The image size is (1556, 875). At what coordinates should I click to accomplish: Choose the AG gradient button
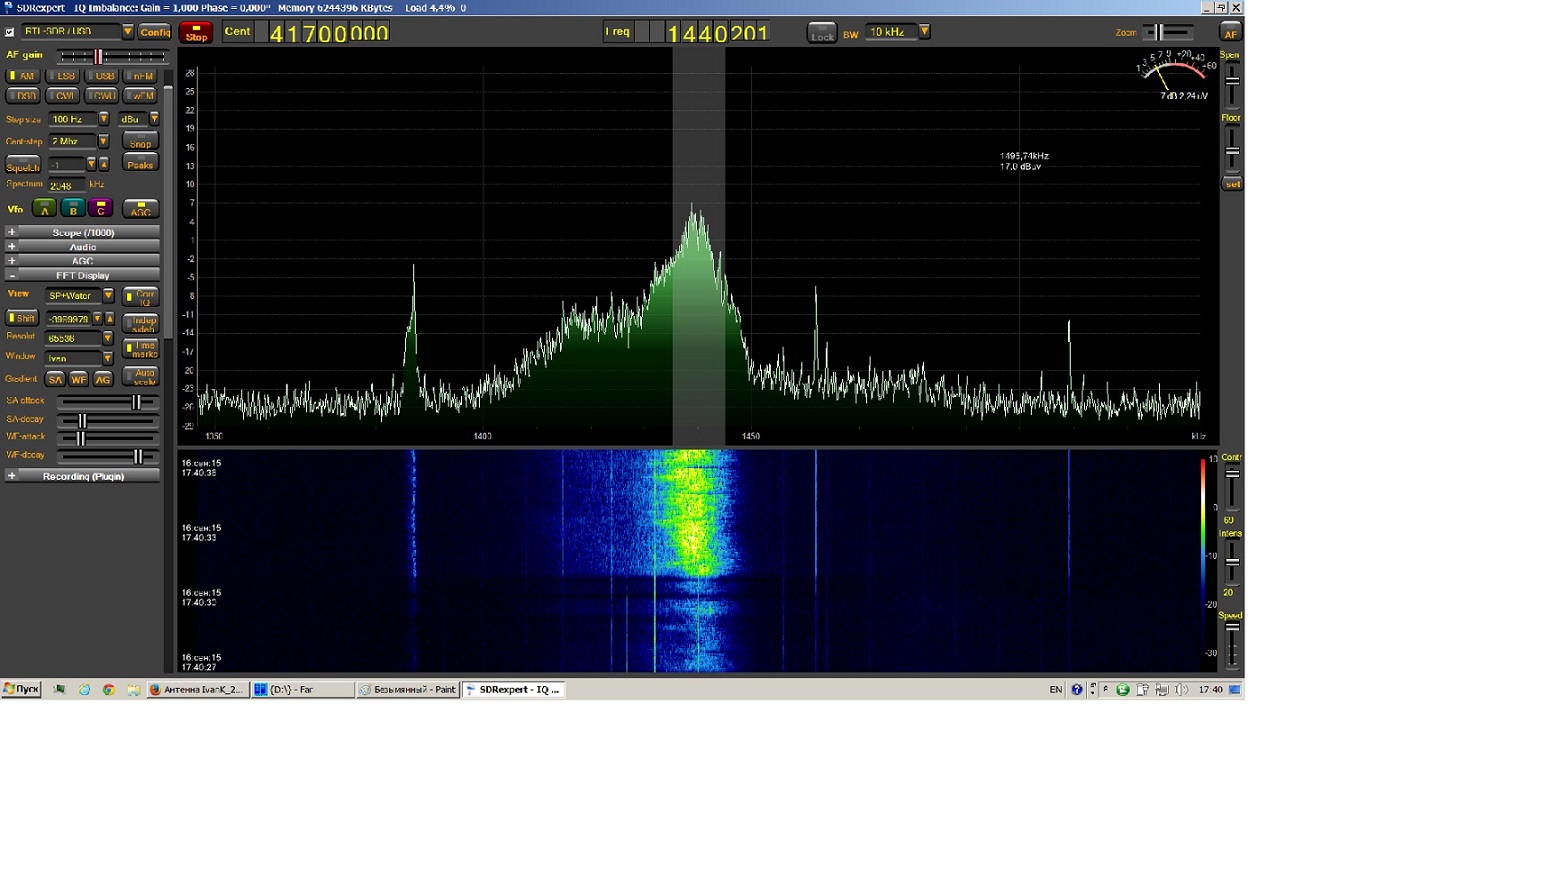(x=103, y=379)
